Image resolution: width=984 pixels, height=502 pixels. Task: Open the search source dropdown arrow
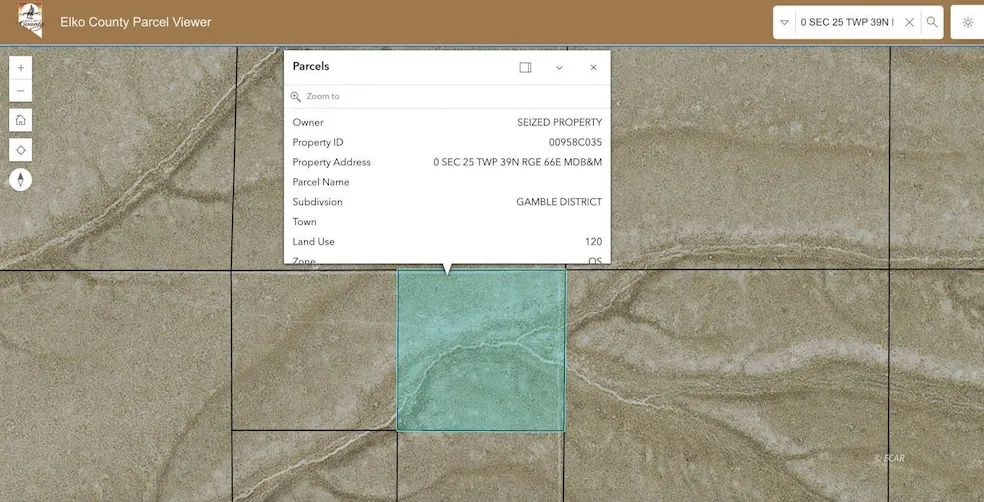coord(785,22)
